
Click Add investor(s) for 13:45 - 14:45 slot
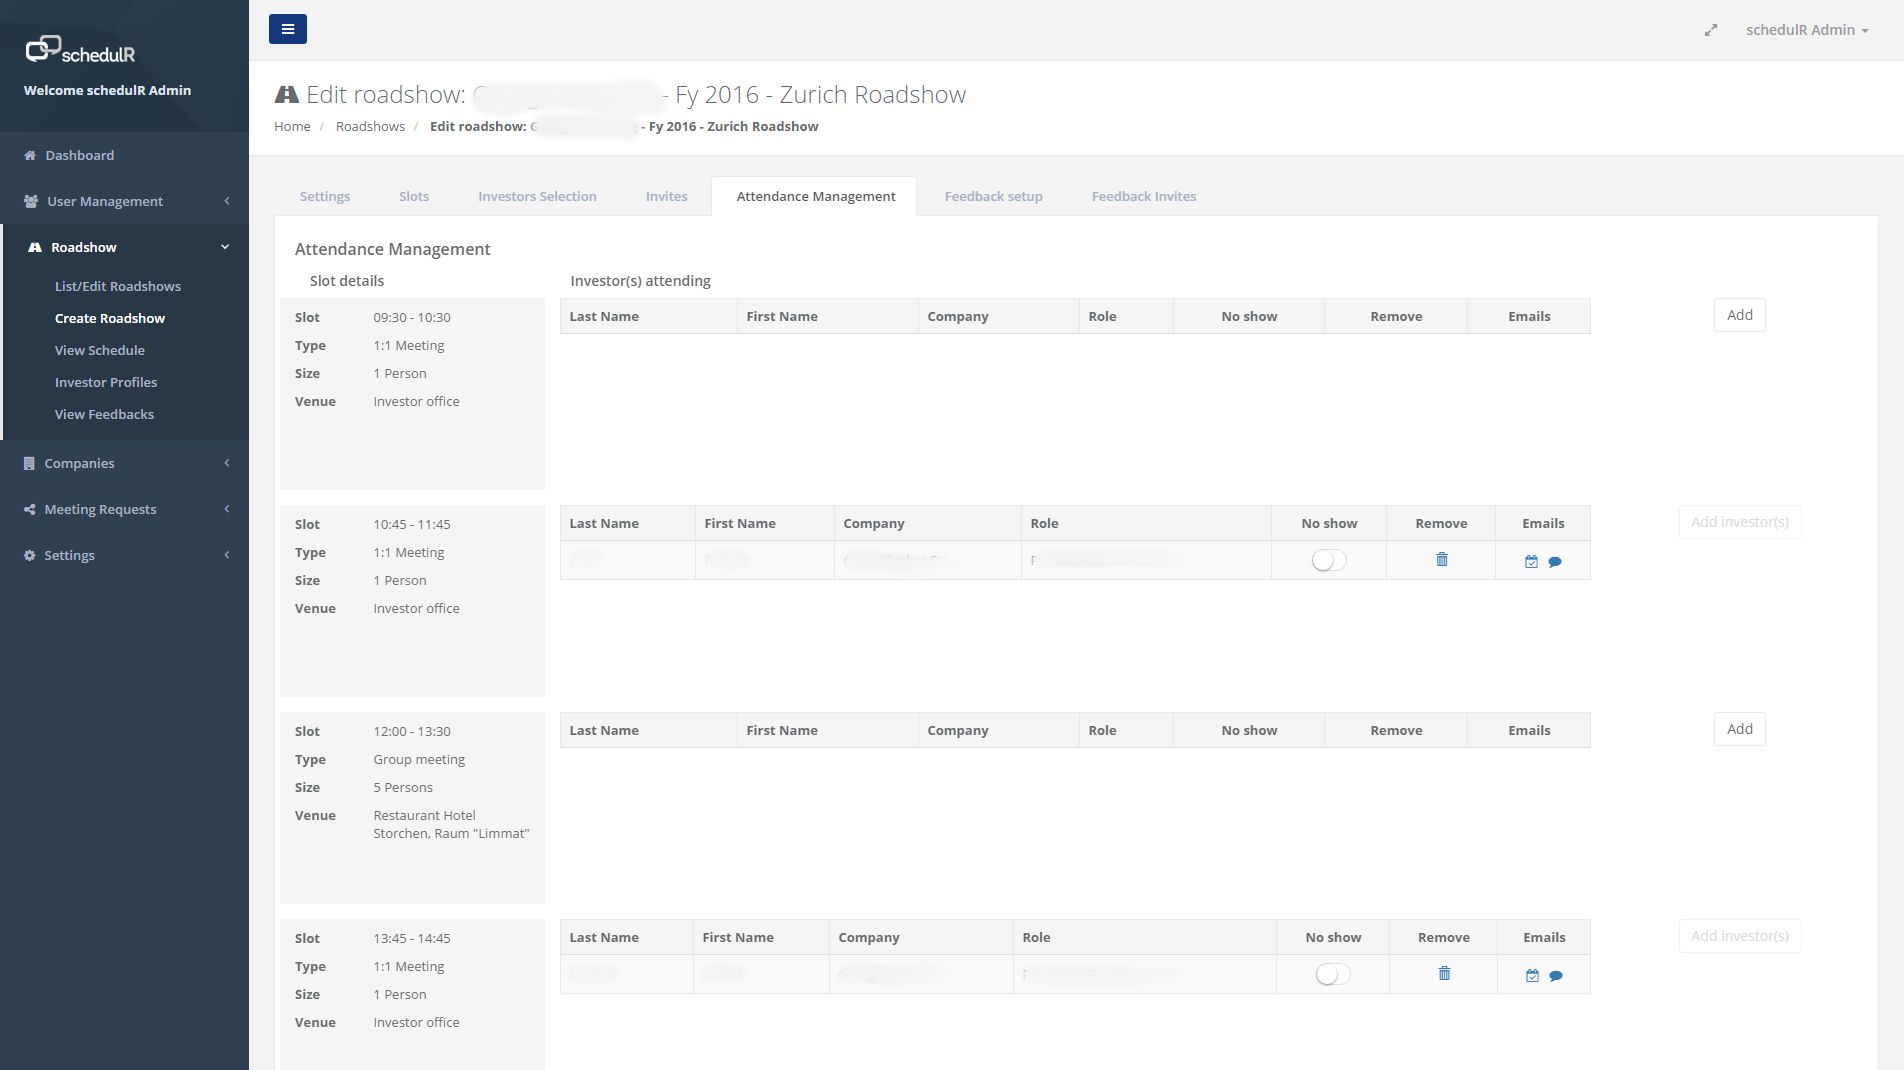point(1739,936)
